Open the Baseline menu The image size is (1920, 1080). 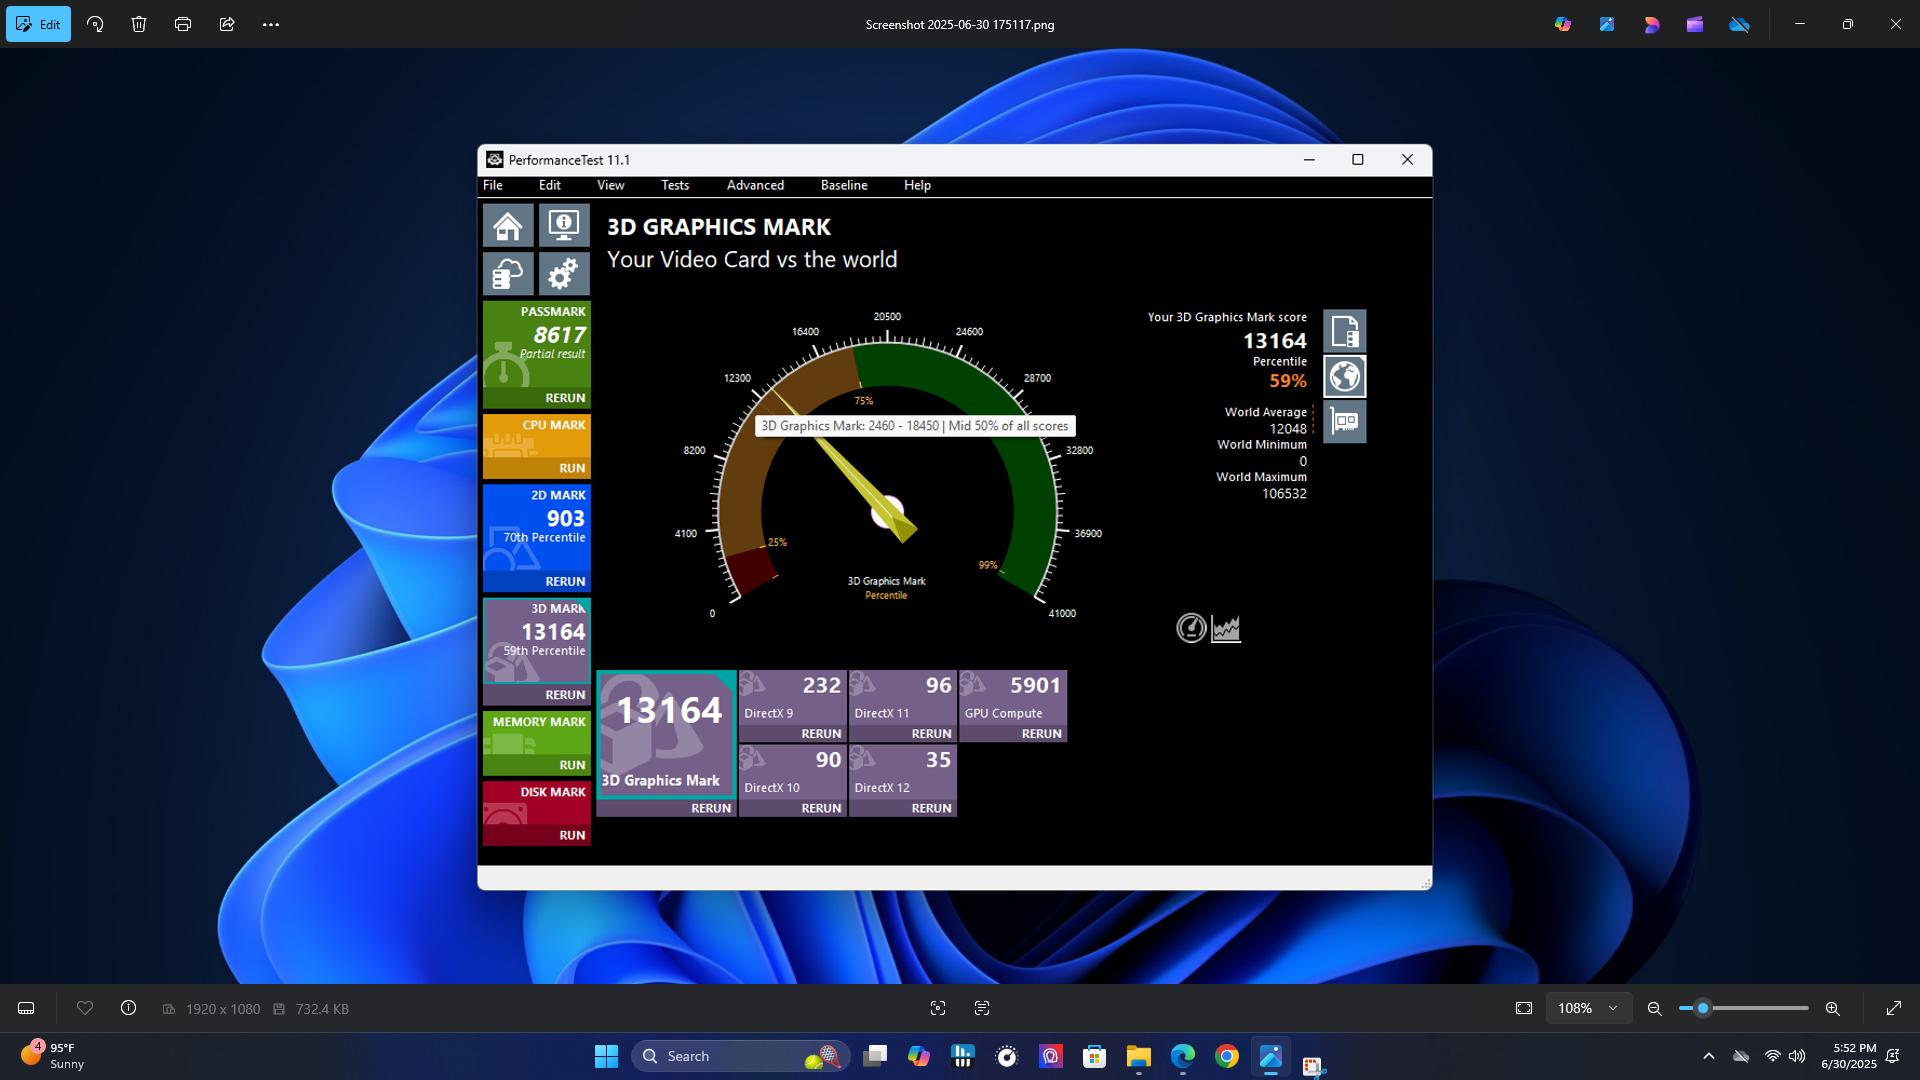coord(844,185)
